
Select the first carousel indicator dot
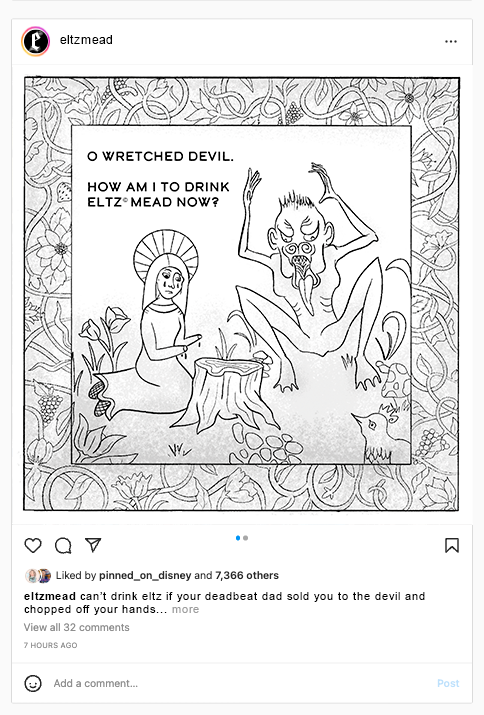pyautogui.click(x=238, y=538)
